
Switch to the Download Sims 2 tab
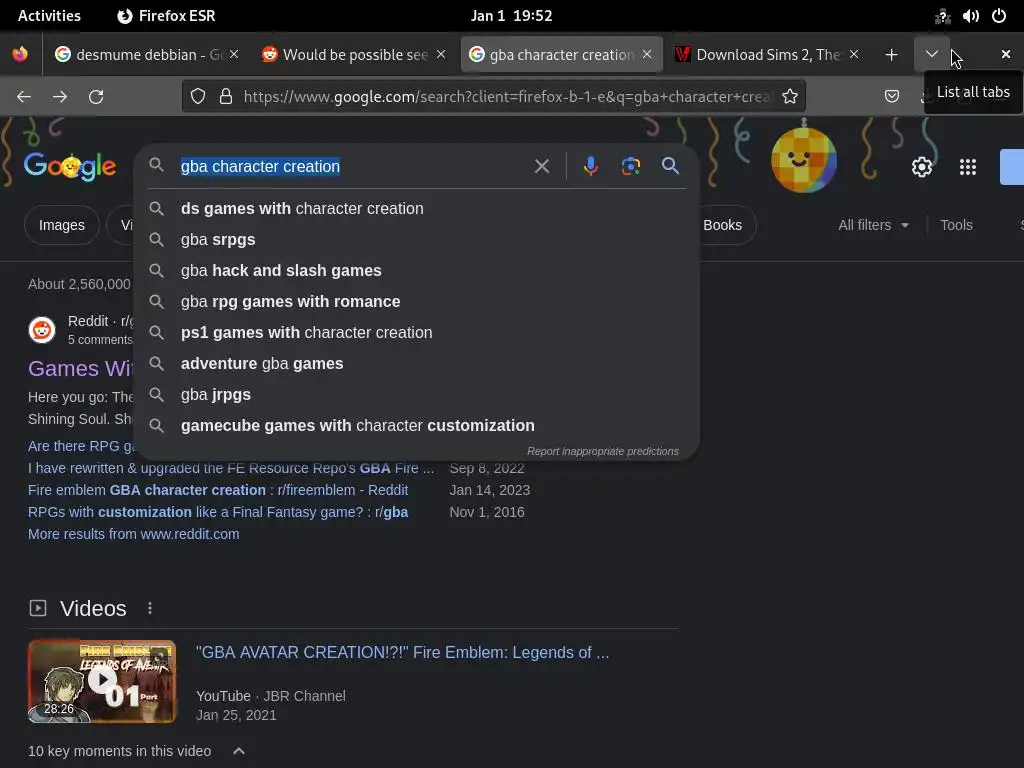pos(768,54)
